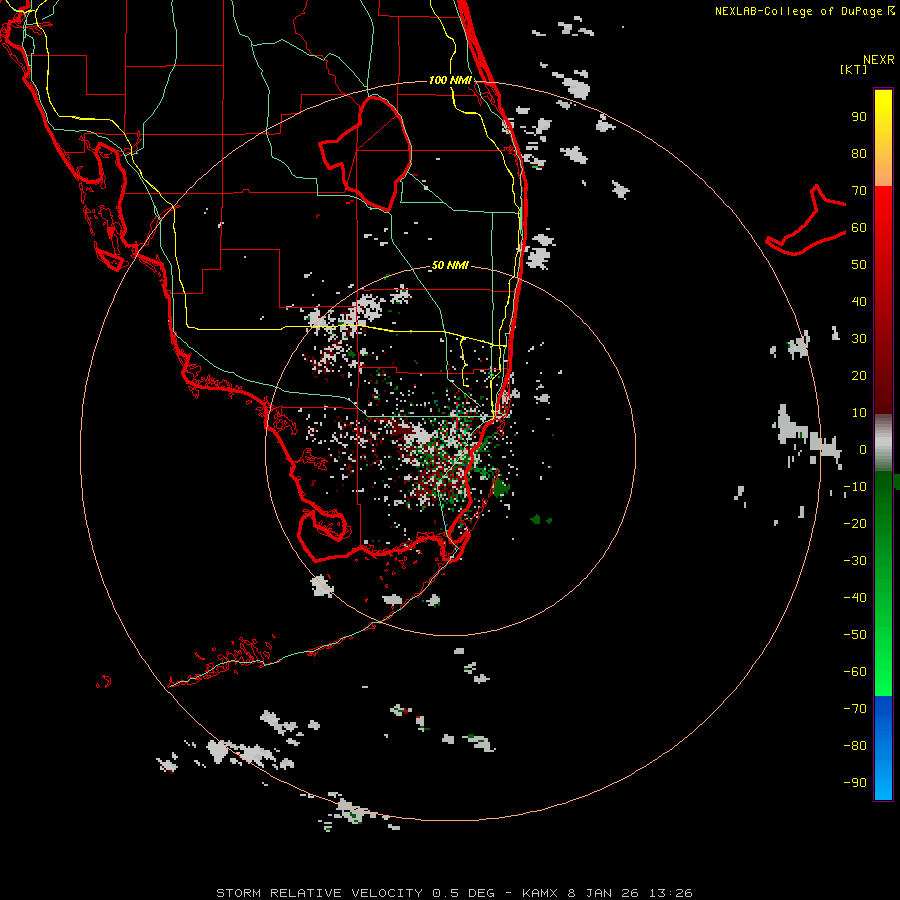This screenshot has height=900, width=900.
Task: Click the [KT] units label
Action: [854, 69]
